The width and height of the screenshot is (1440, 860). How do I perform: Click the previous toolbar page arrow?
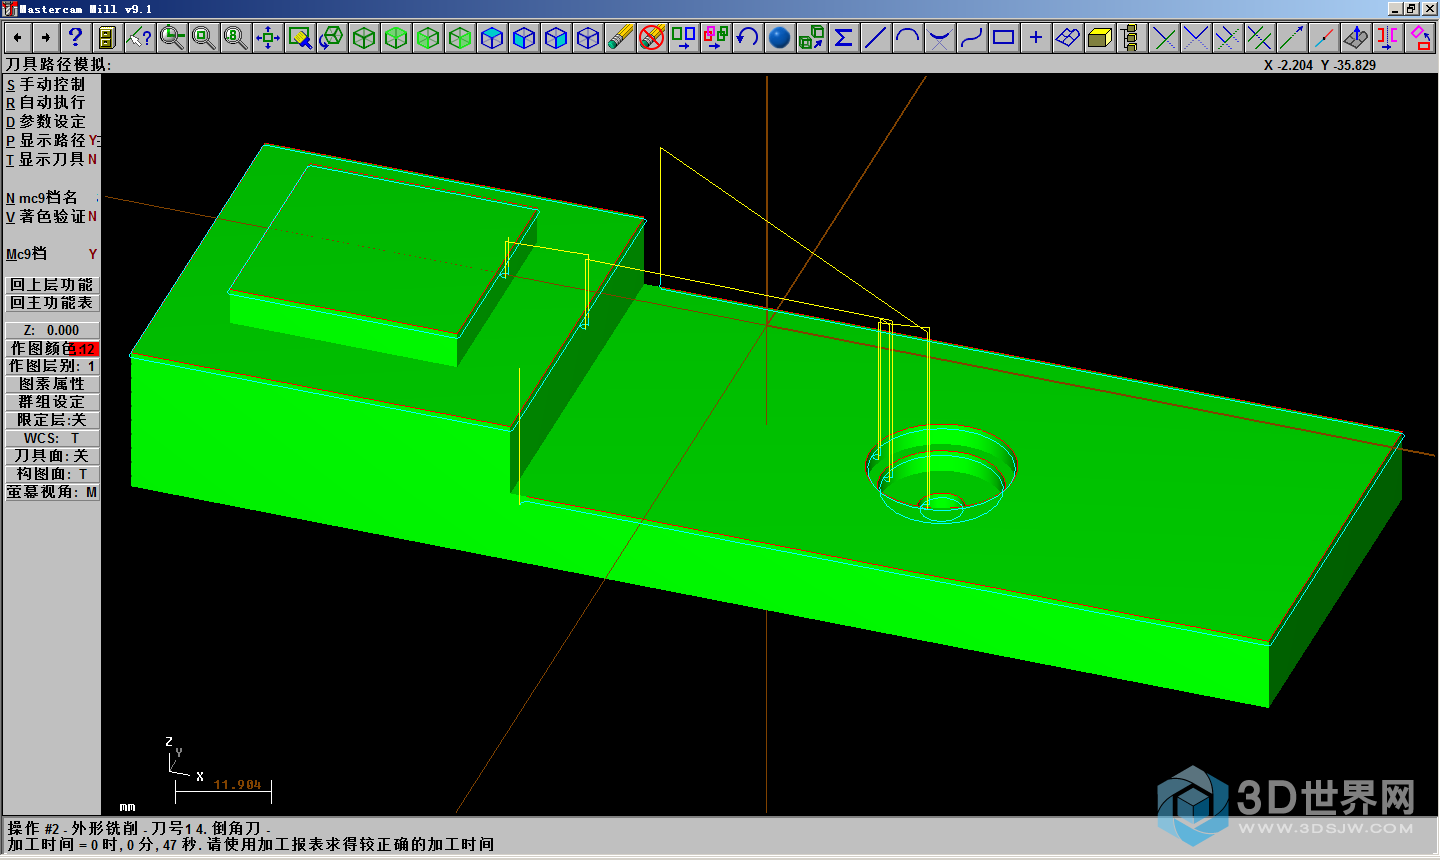(17, 38)
